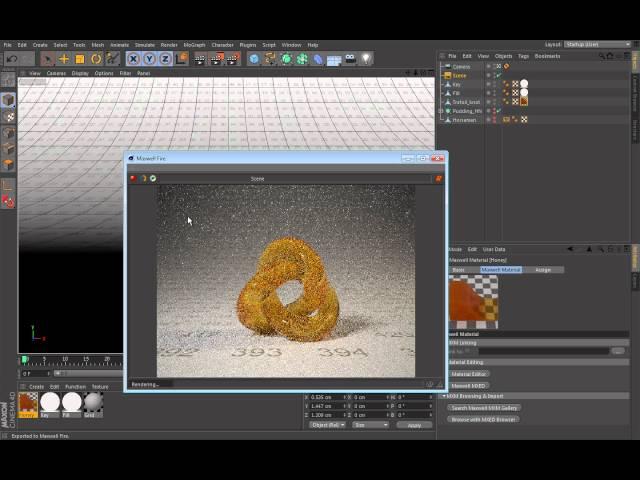Screen dimensions: 640x480
Task: Click the green NURBS generator icon
Action: (286, 59)
